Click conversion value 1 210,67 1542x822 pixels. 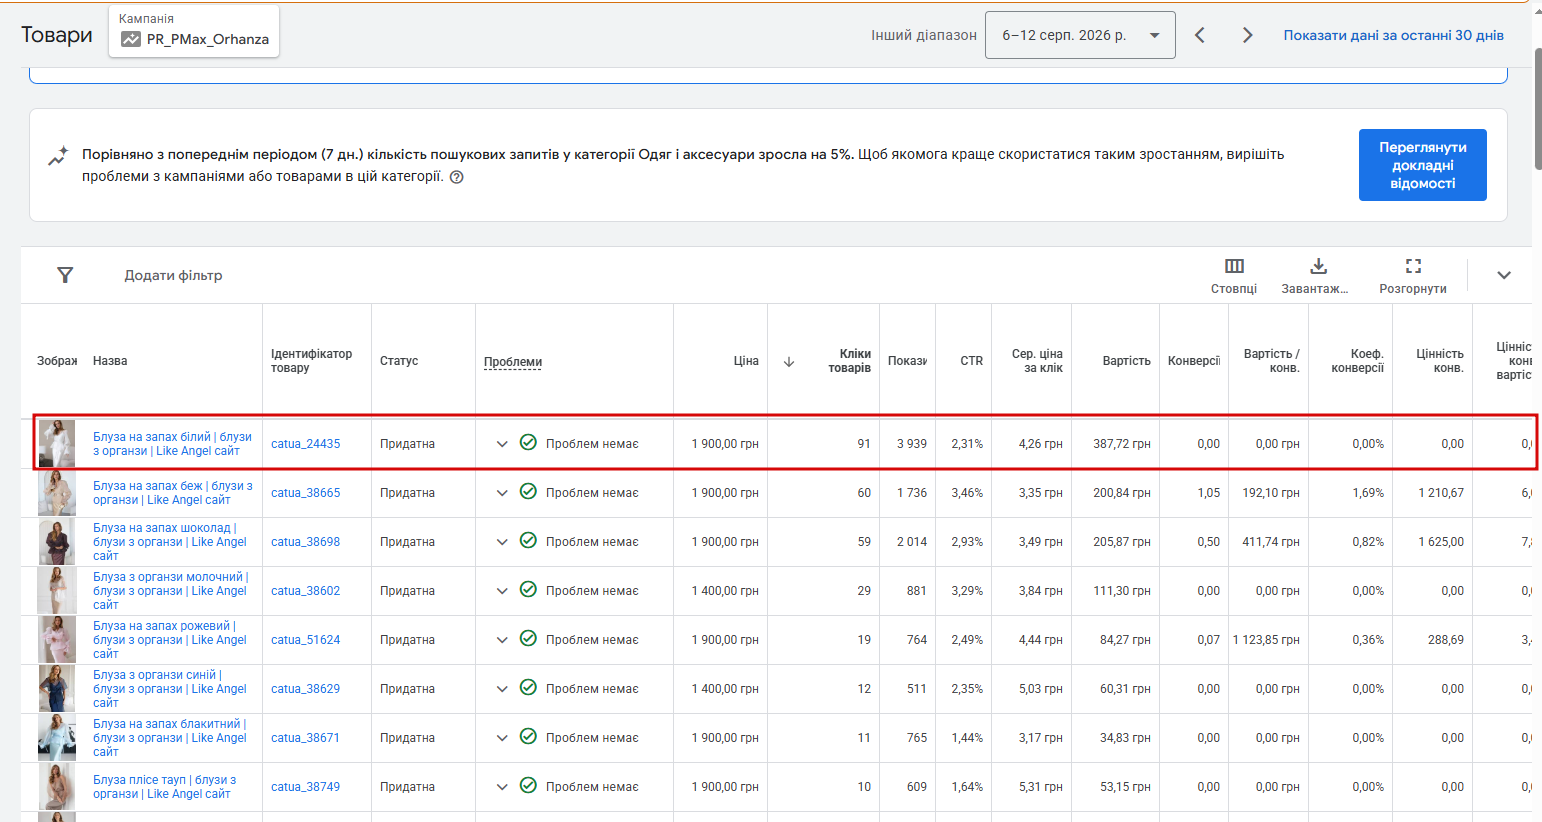tap(1441, 493)
